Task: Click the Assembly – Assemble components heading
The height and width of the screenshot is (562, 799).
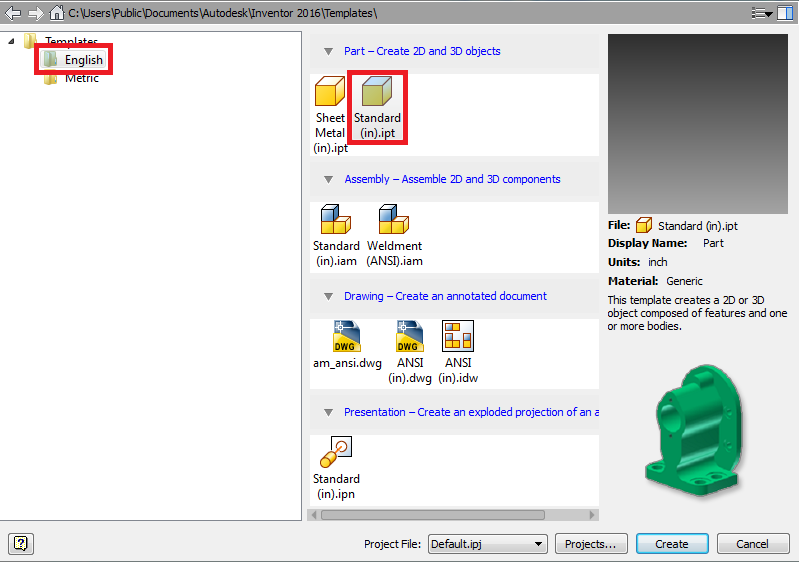Action: [x=452, y=179]
